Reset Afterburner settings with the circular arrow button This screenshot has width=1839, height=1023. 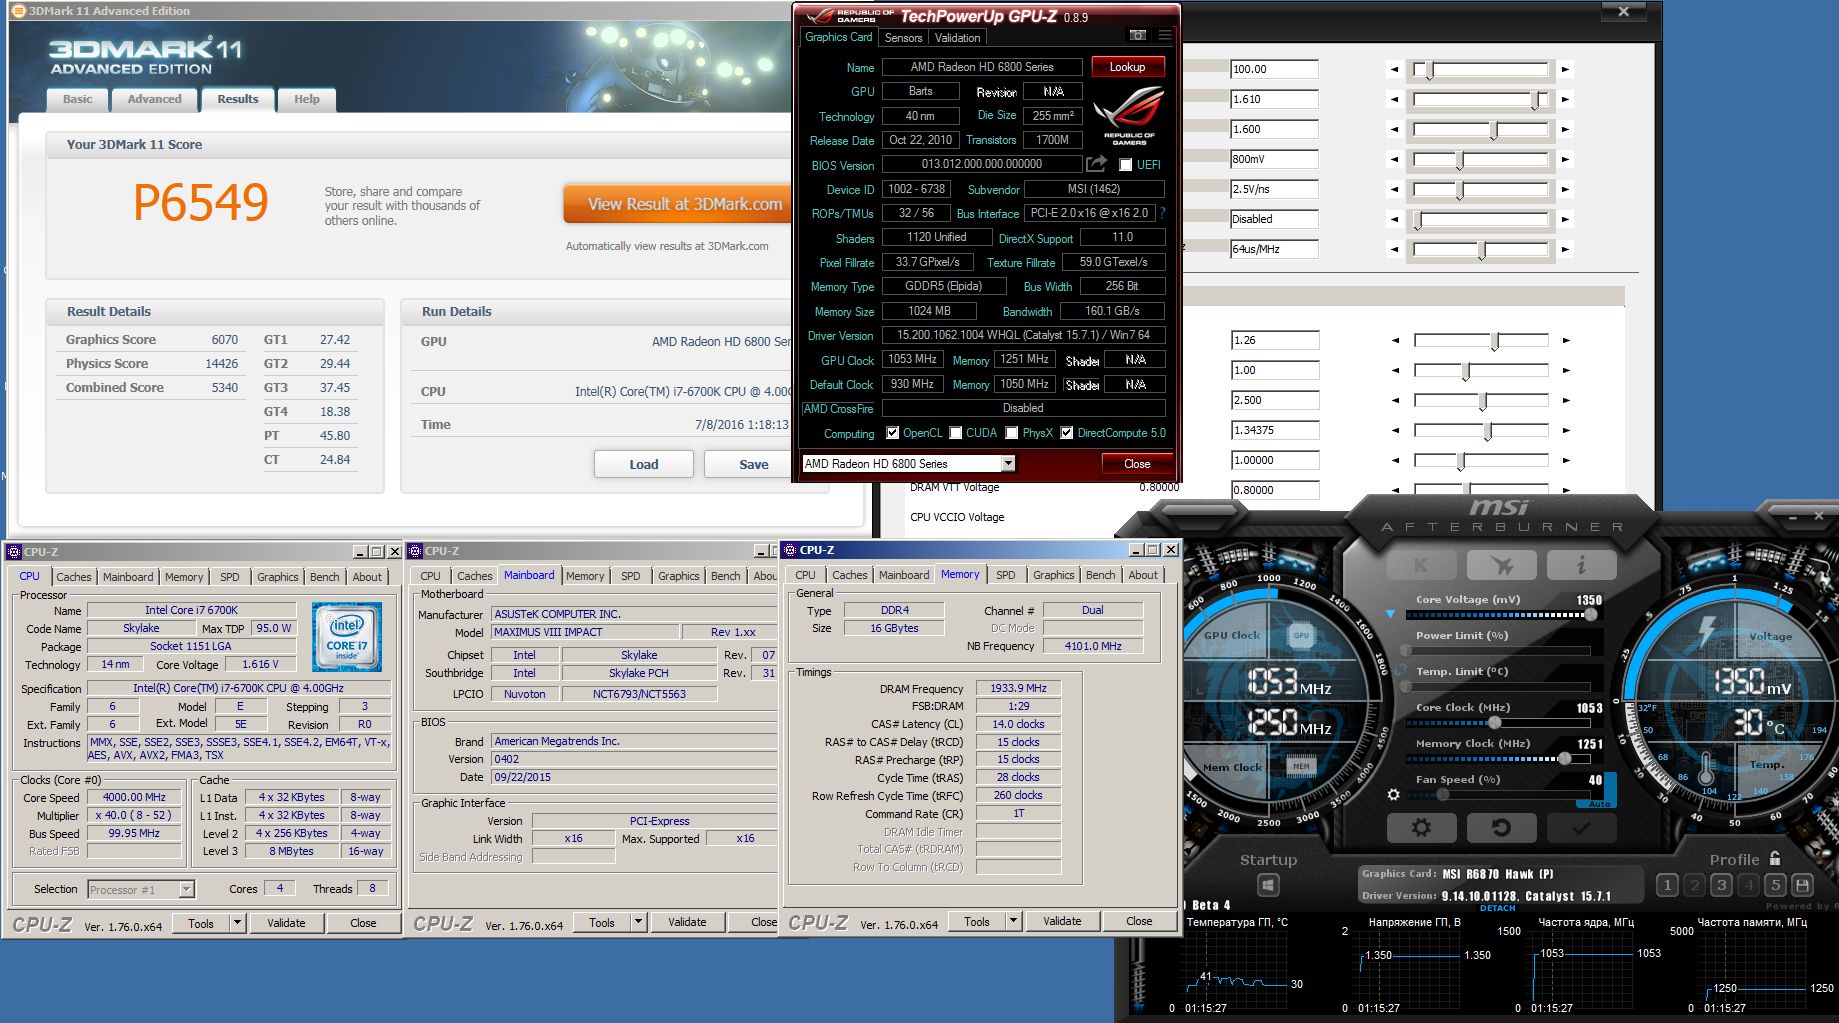point(1501,828)
